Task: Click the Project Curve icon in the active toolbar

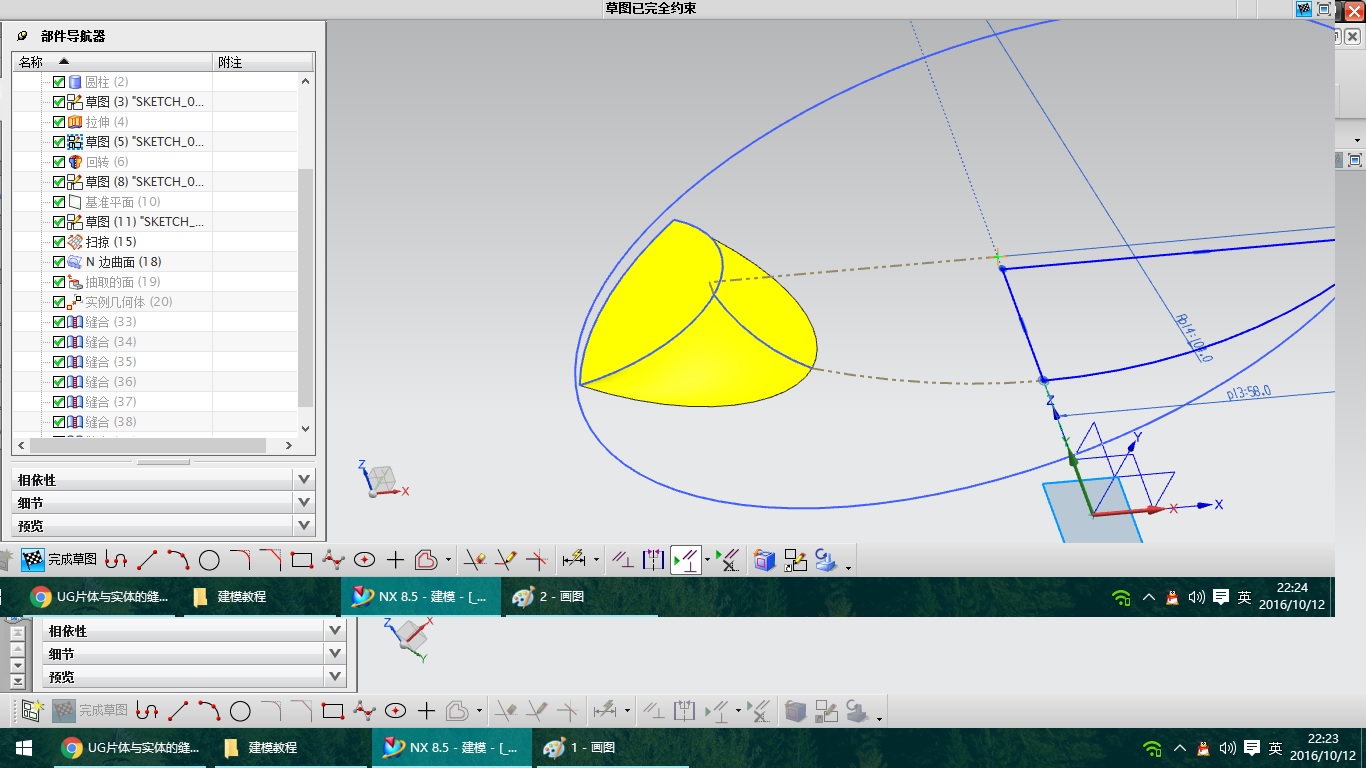Action: (x=826, y=560)
